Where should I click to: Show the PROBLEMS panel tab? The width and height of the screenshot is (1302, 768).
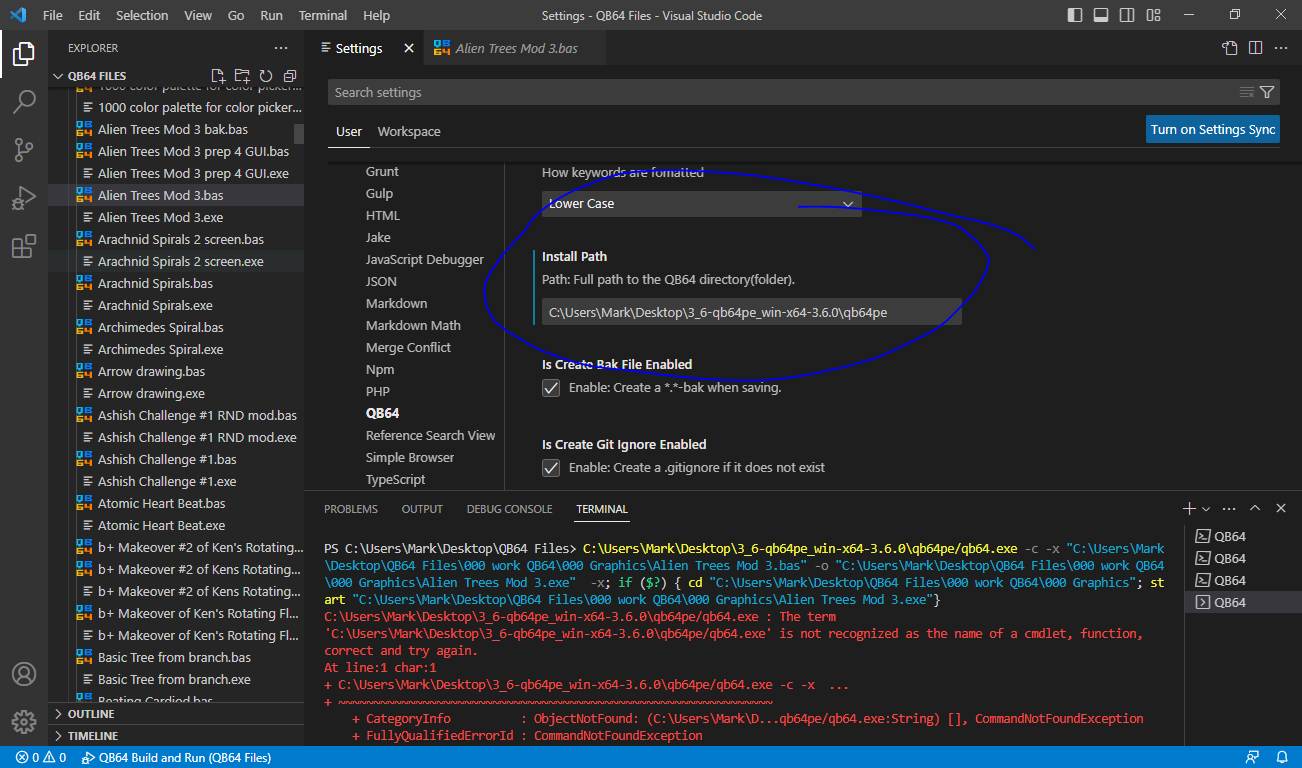tap(351, 509)
